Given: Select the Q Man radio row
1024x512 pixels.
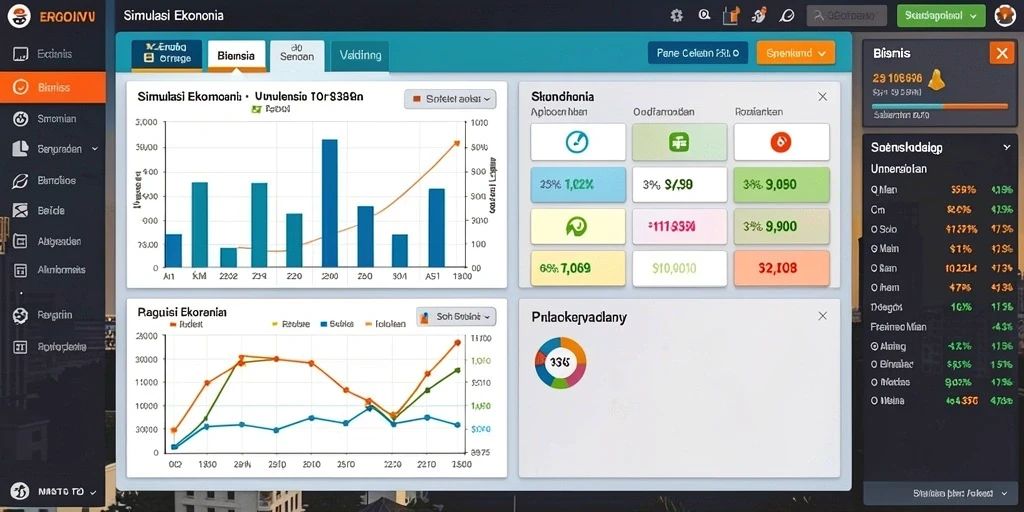Looking at the screenshot, I should pyautogui.click(x=942, y=190).
